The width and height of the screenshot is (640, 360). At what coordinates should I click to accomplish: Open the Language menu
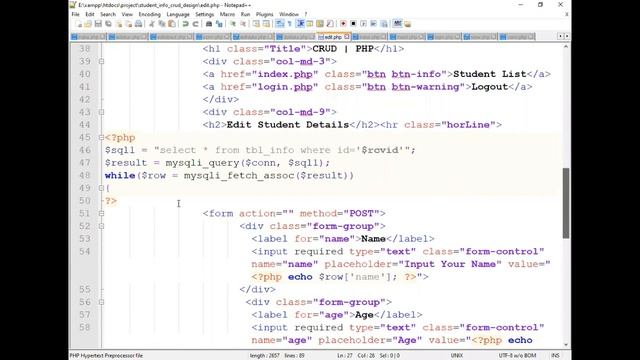(178, 14)
